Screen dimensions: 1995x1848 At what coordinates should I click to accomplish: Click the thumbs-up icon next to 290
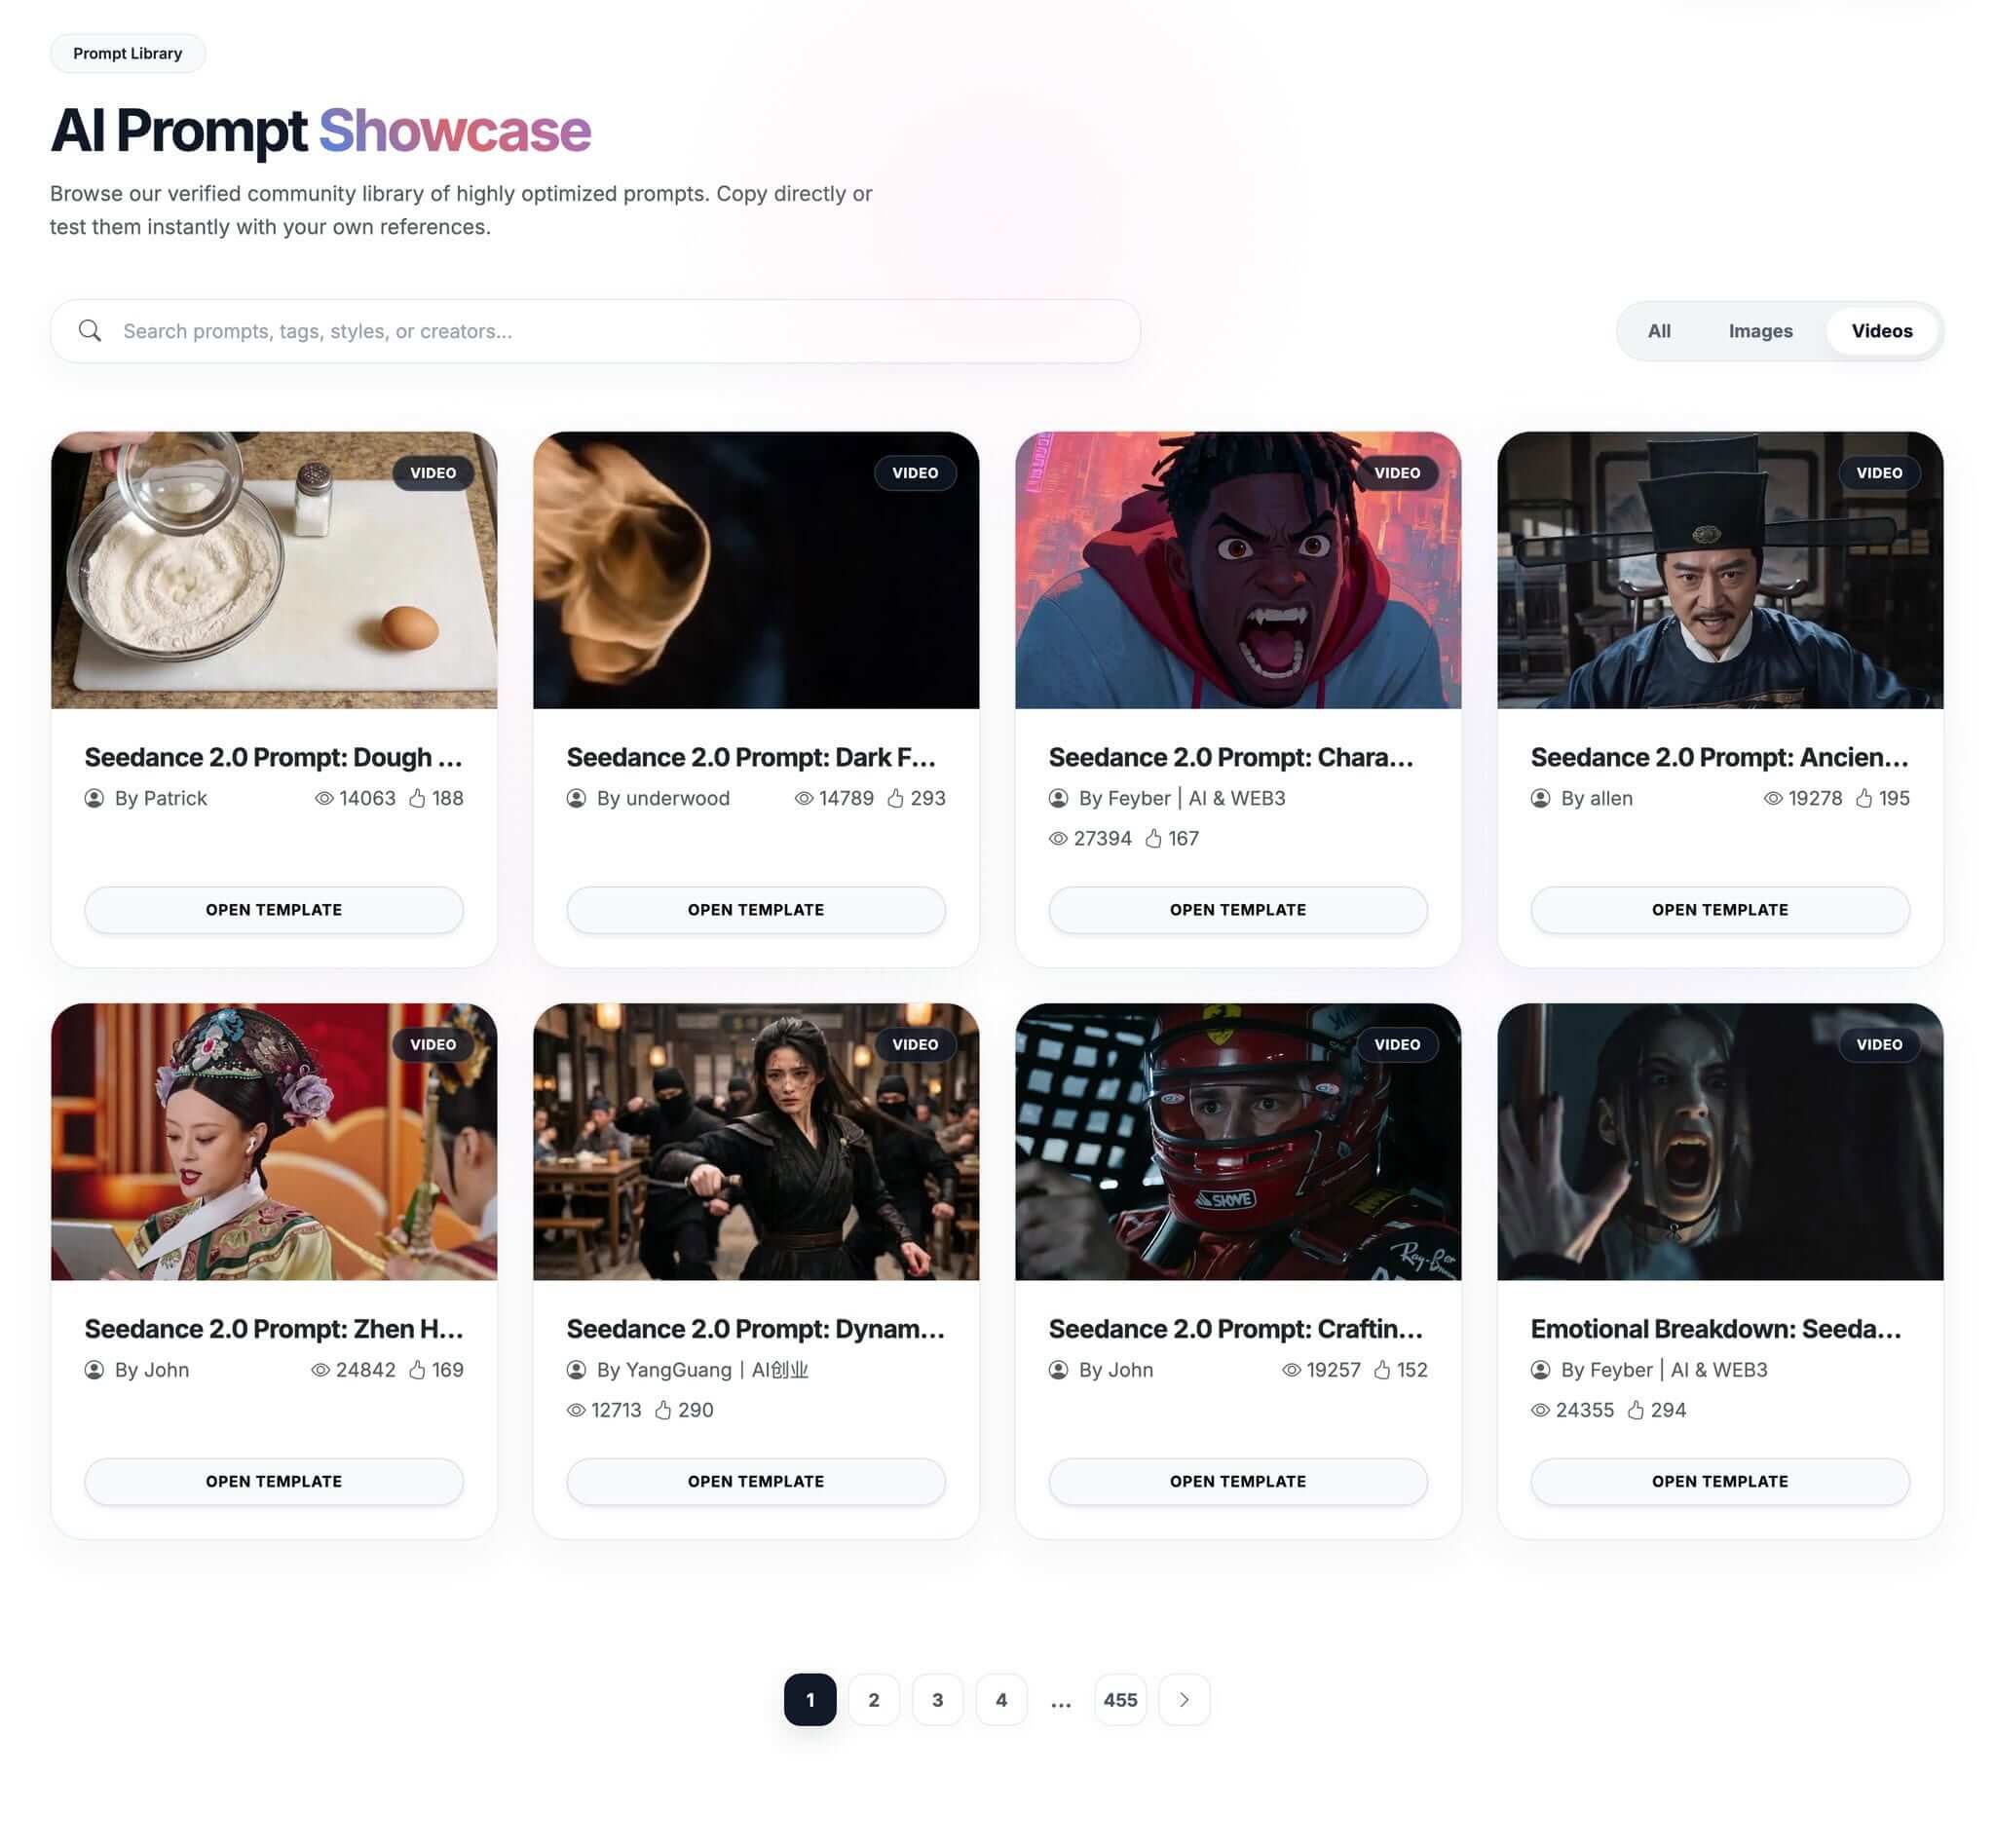pos(663,1410)
